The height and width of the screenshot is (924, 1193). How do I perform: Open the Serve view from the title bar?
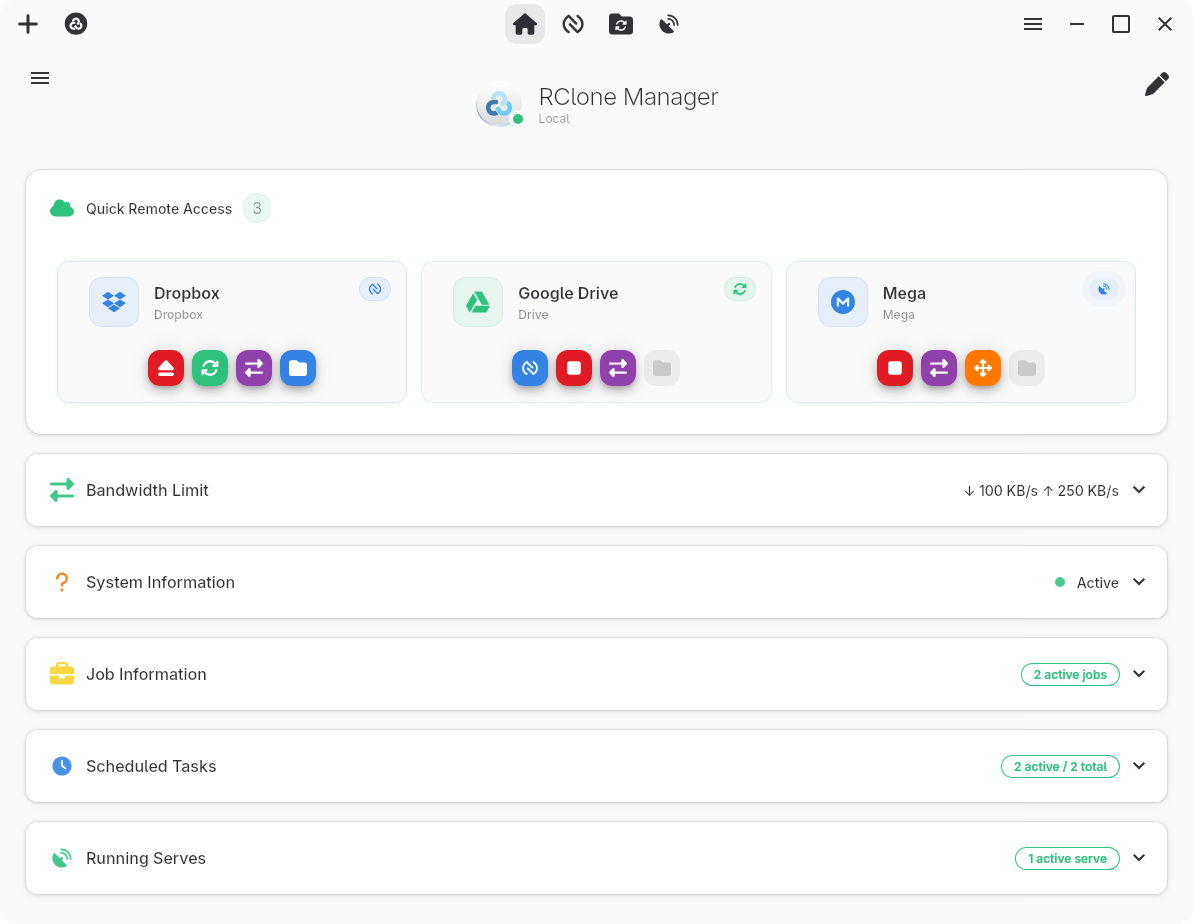pyautogui.click(x=668, y=24)
